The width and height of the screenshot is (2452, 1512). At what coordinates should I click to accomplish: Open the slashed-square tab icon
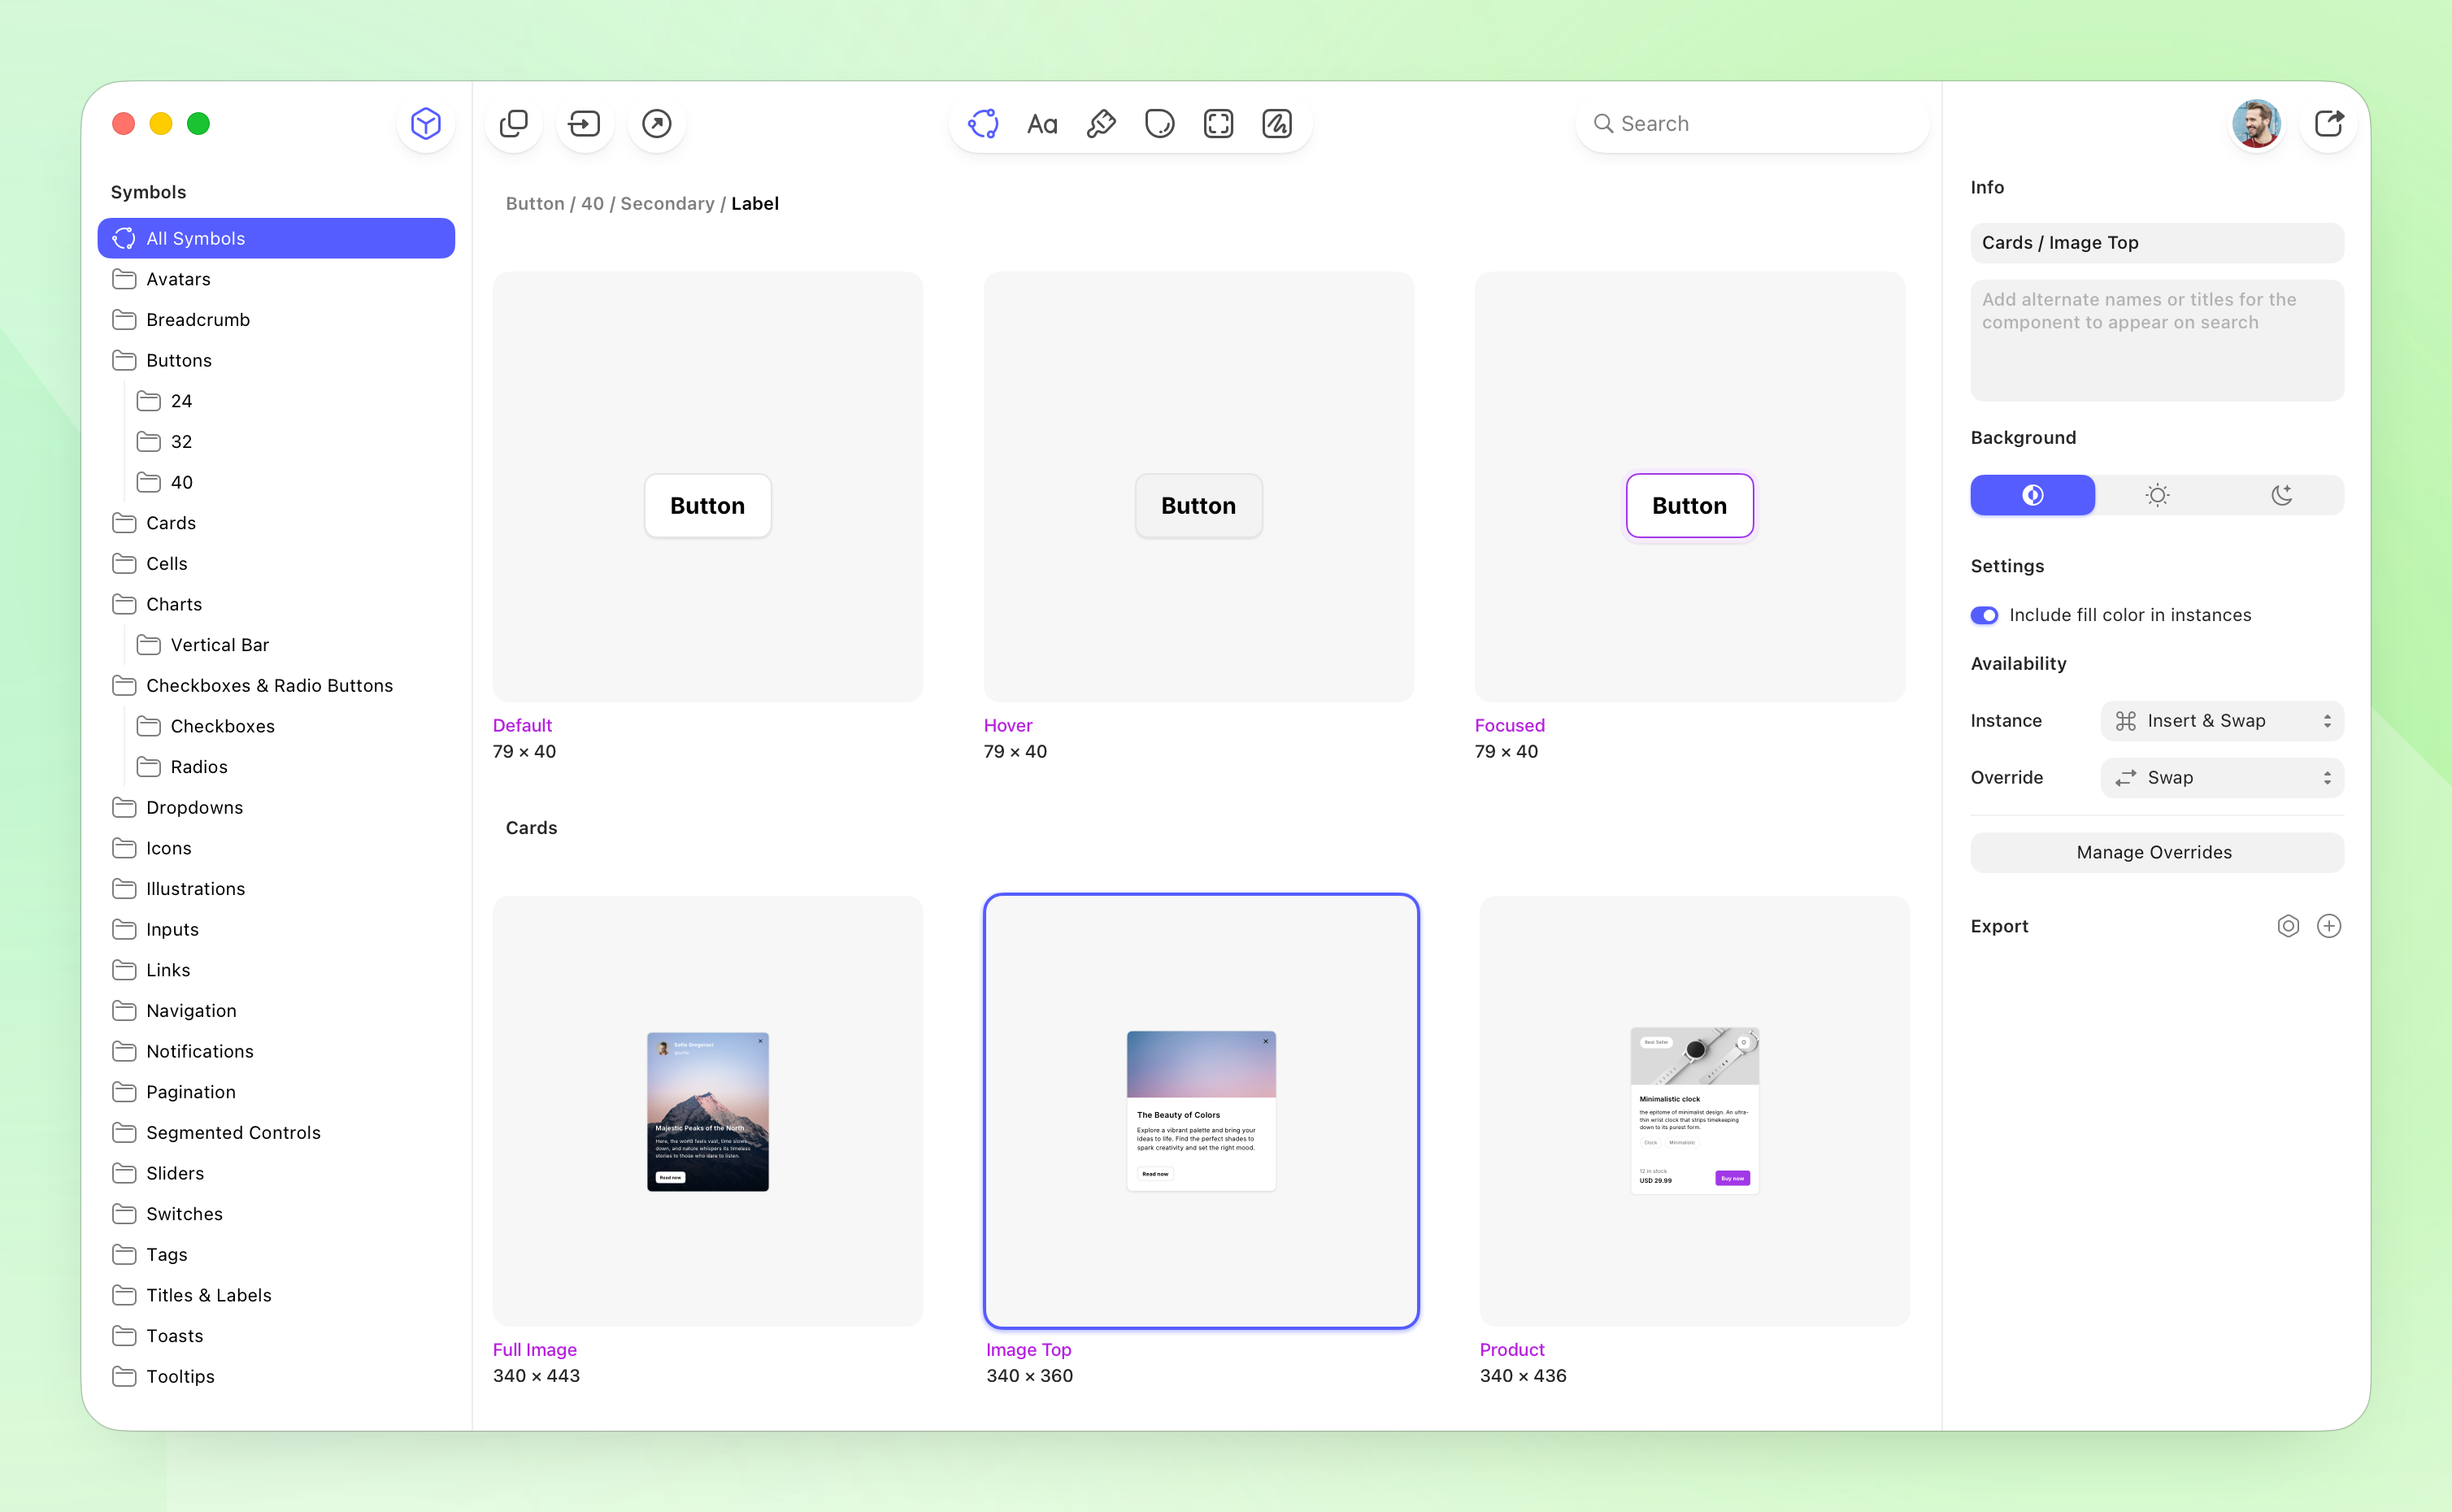click(1277, 123)
